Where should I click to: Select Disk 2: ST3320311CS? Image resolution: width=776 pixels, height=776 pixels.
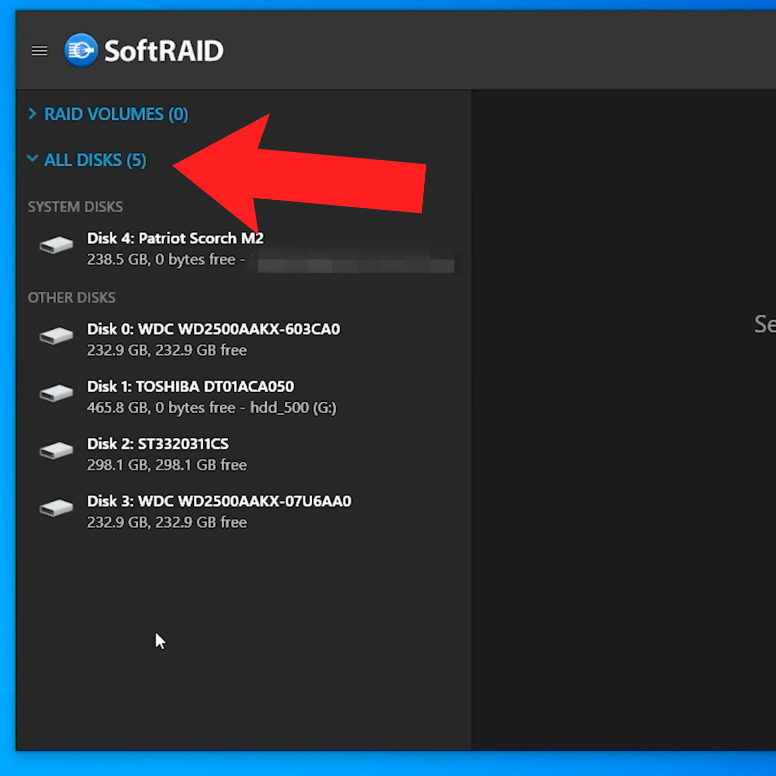(x=158, y=444)
